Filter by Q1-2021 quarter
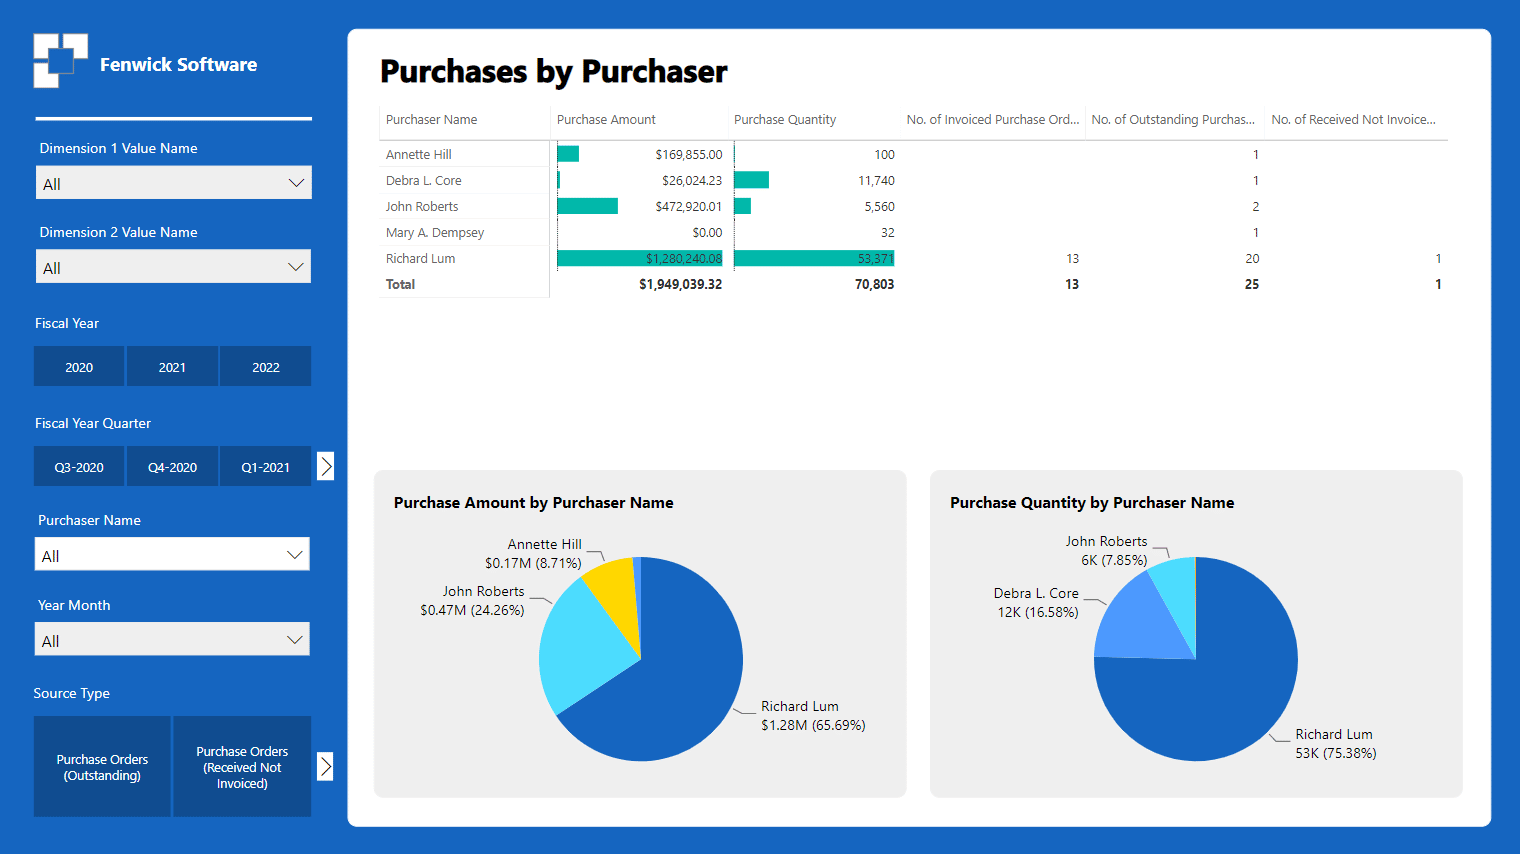Screen dimensions: 1520x854 (265, 467)
